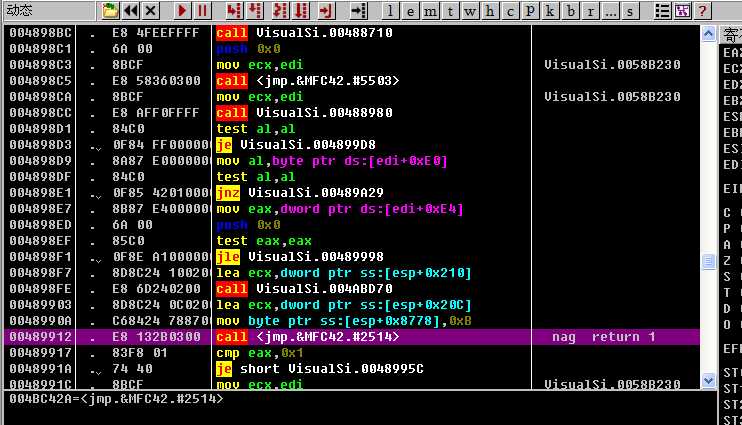Select the 'test eax,eax' instruction
Viewport: 742px width, 425px height.
point(264,241)
